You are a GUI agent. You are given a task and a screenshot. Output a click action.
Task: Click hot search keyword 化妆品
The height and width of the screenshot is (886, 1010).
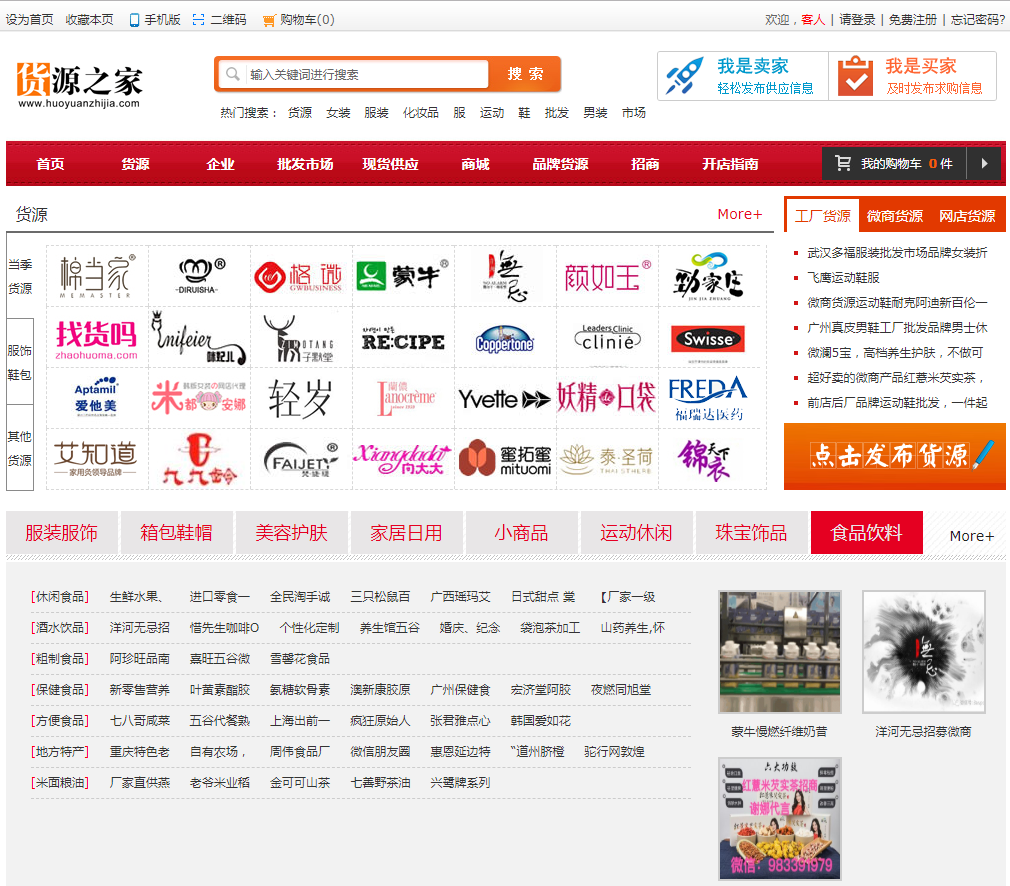pos(421,113)
